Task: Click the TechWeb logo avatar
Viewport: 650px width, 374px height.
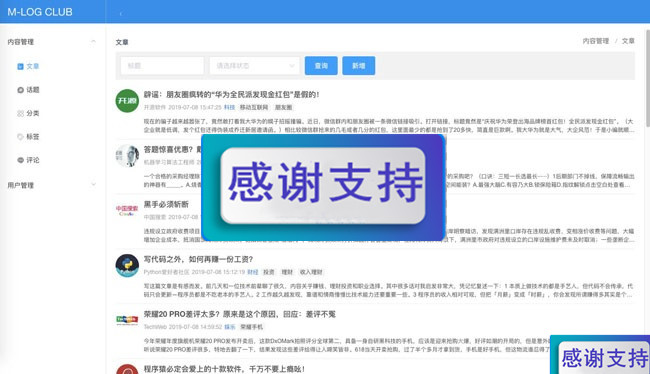Action: point(127,320)
